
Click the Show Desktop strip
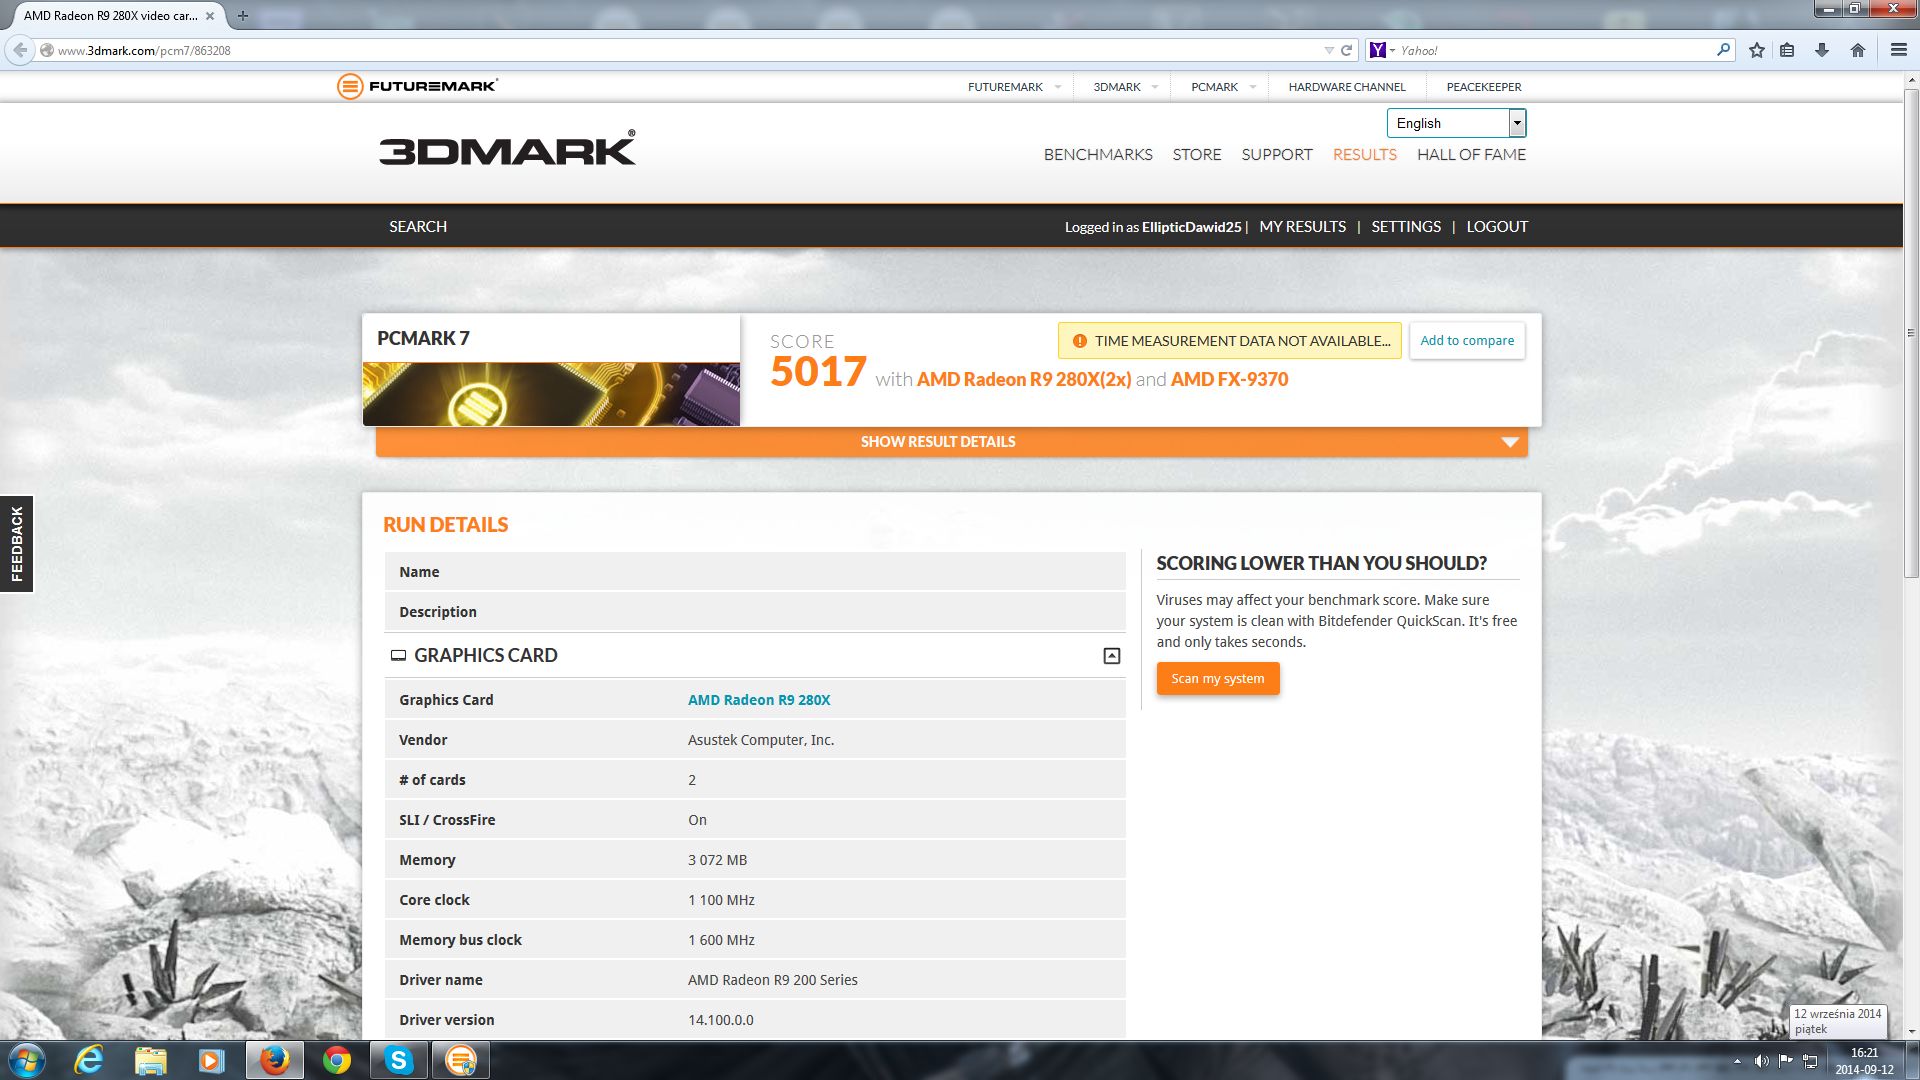[1912, 1061]
